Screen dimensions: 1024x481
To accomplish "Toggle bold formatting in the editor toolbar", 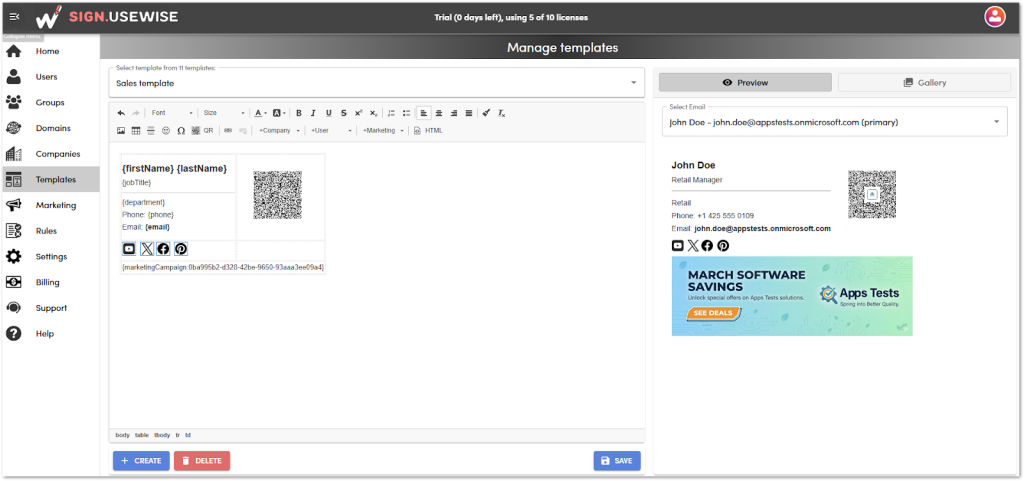I will coord(299,113).
